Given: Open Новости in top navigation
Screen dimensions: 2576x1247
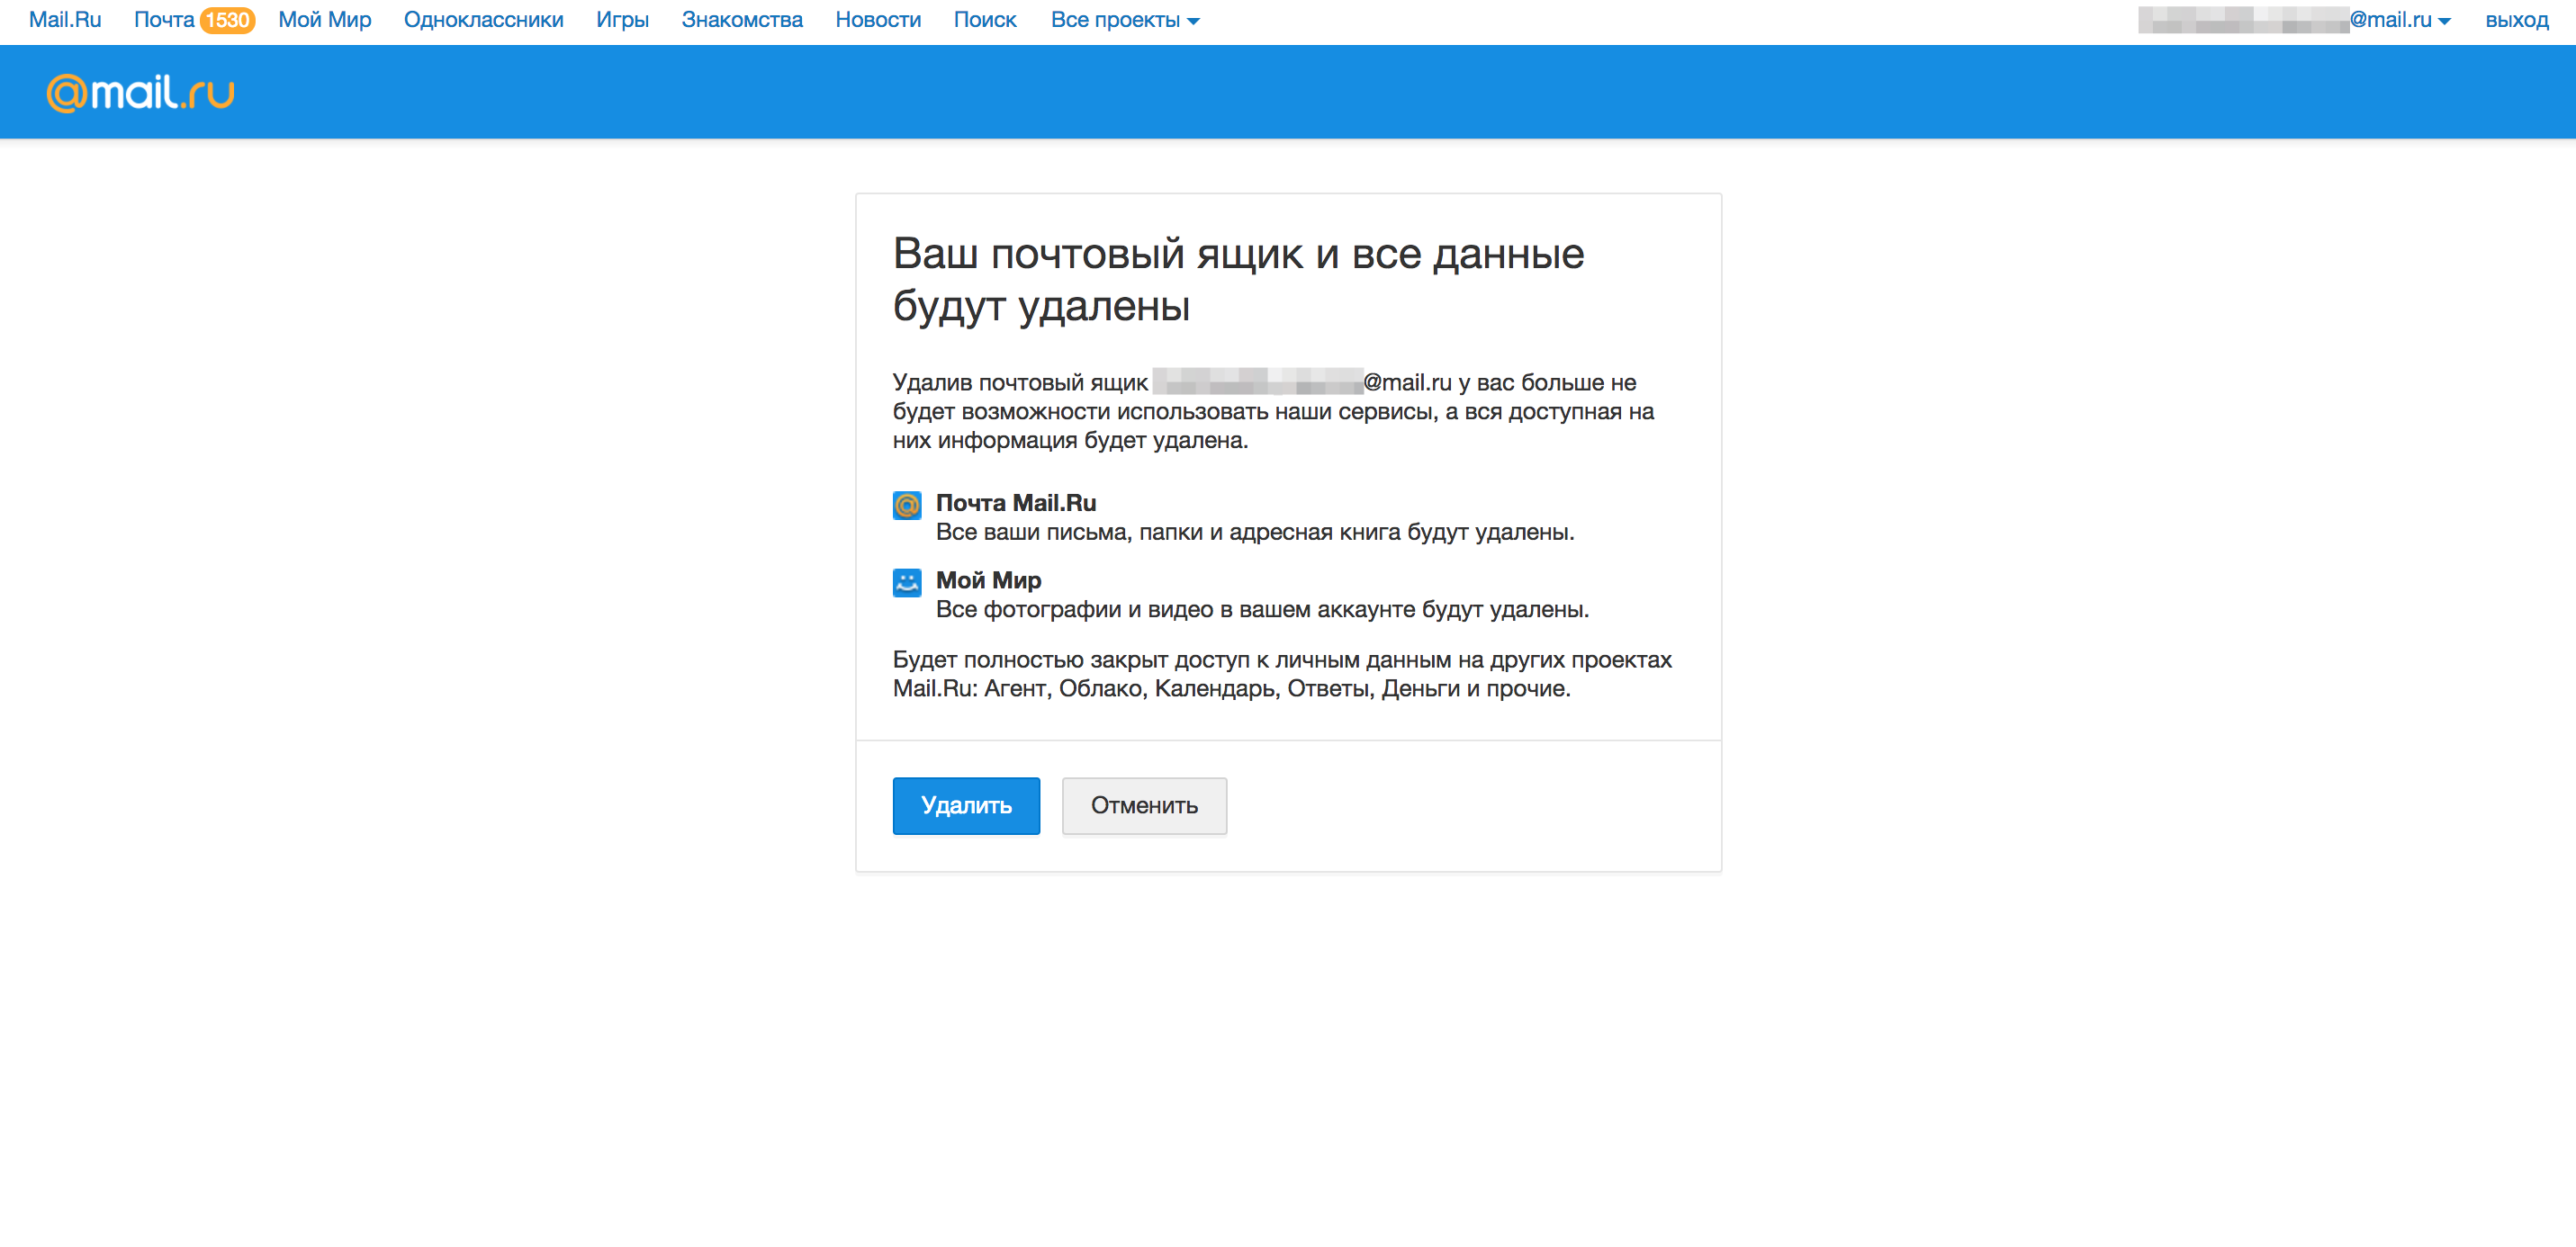Looking at the screenshot, I should click(877, 20).
